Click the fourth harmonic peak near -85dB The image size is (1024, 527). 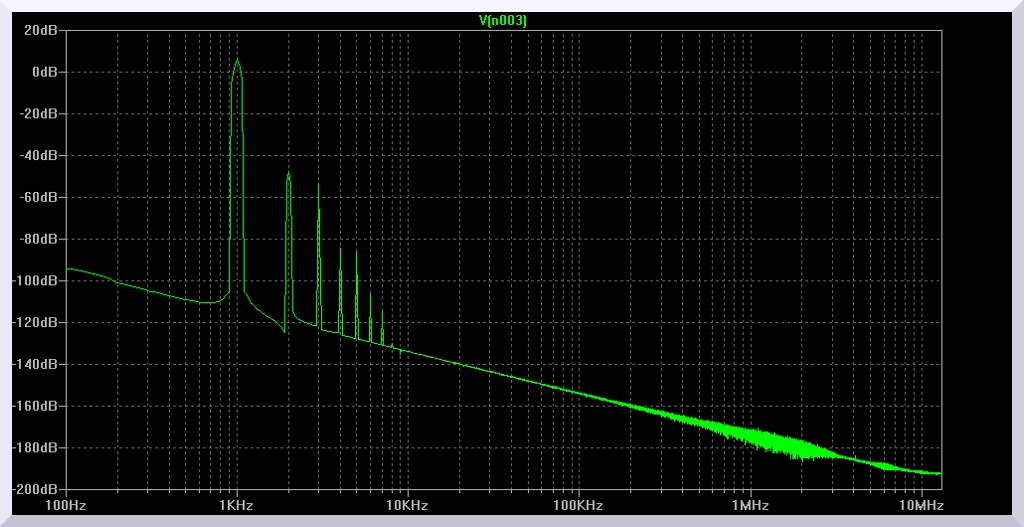[340, 249]
